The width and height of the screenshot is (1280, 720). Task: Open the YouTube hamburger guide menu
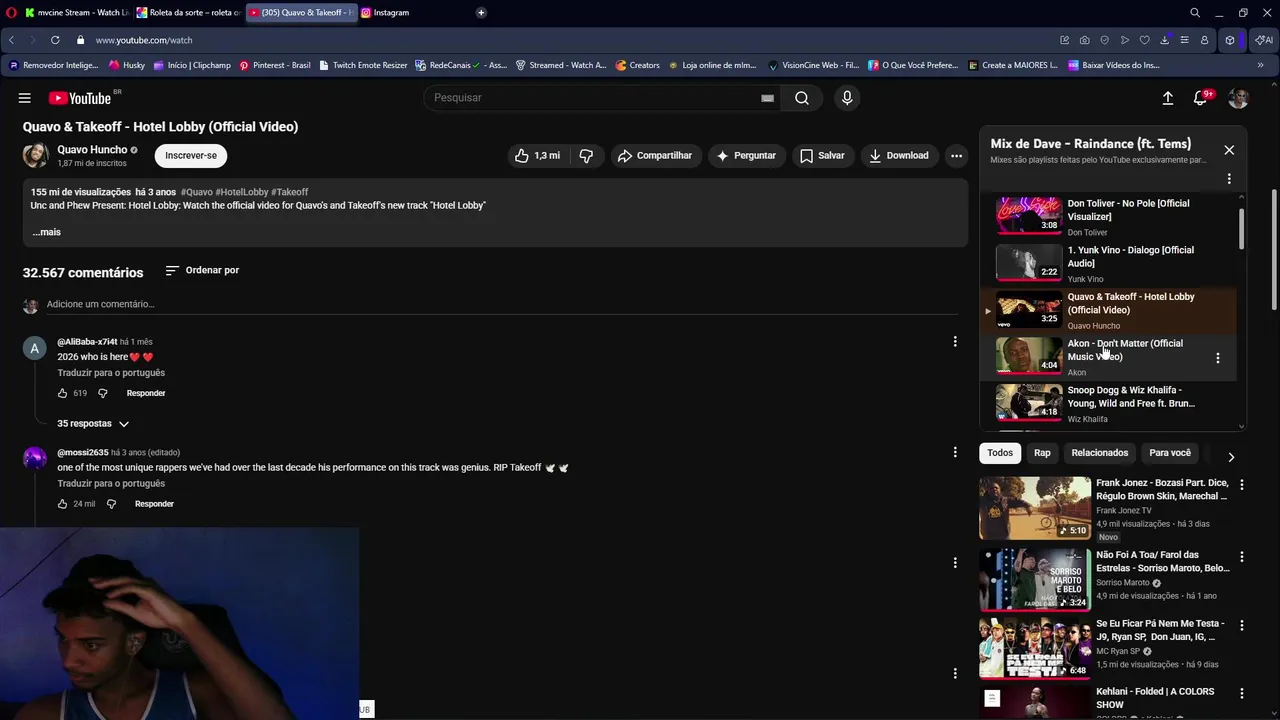24,98
